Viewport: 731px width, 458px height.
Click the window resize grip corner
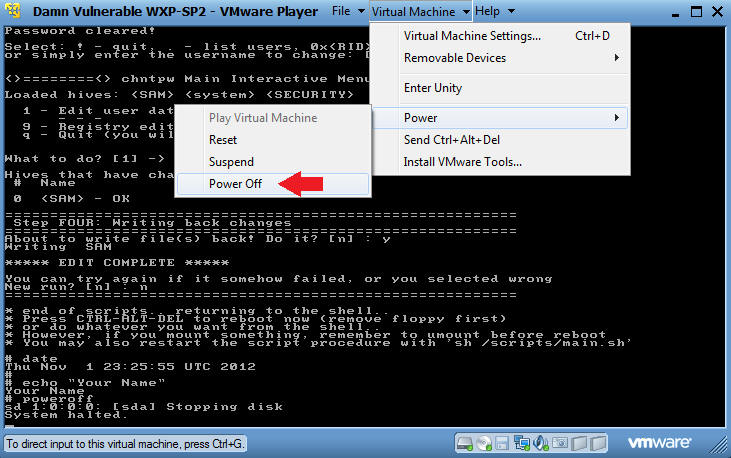tap(719, 446)
